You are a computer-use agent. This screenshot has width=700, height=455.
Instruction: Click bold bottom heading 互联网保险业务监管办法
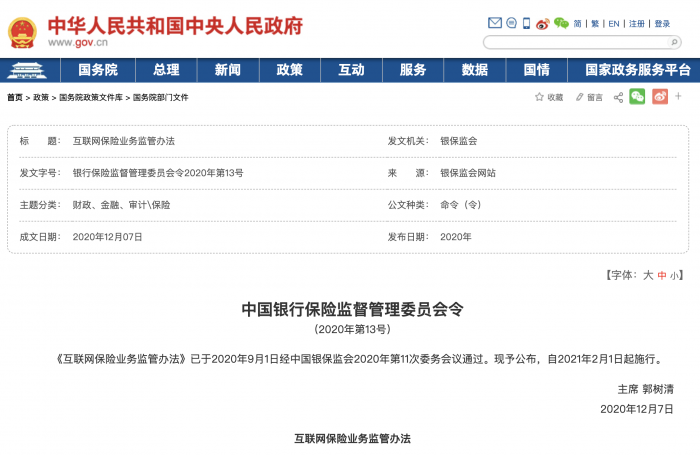[x=352, y=439]
